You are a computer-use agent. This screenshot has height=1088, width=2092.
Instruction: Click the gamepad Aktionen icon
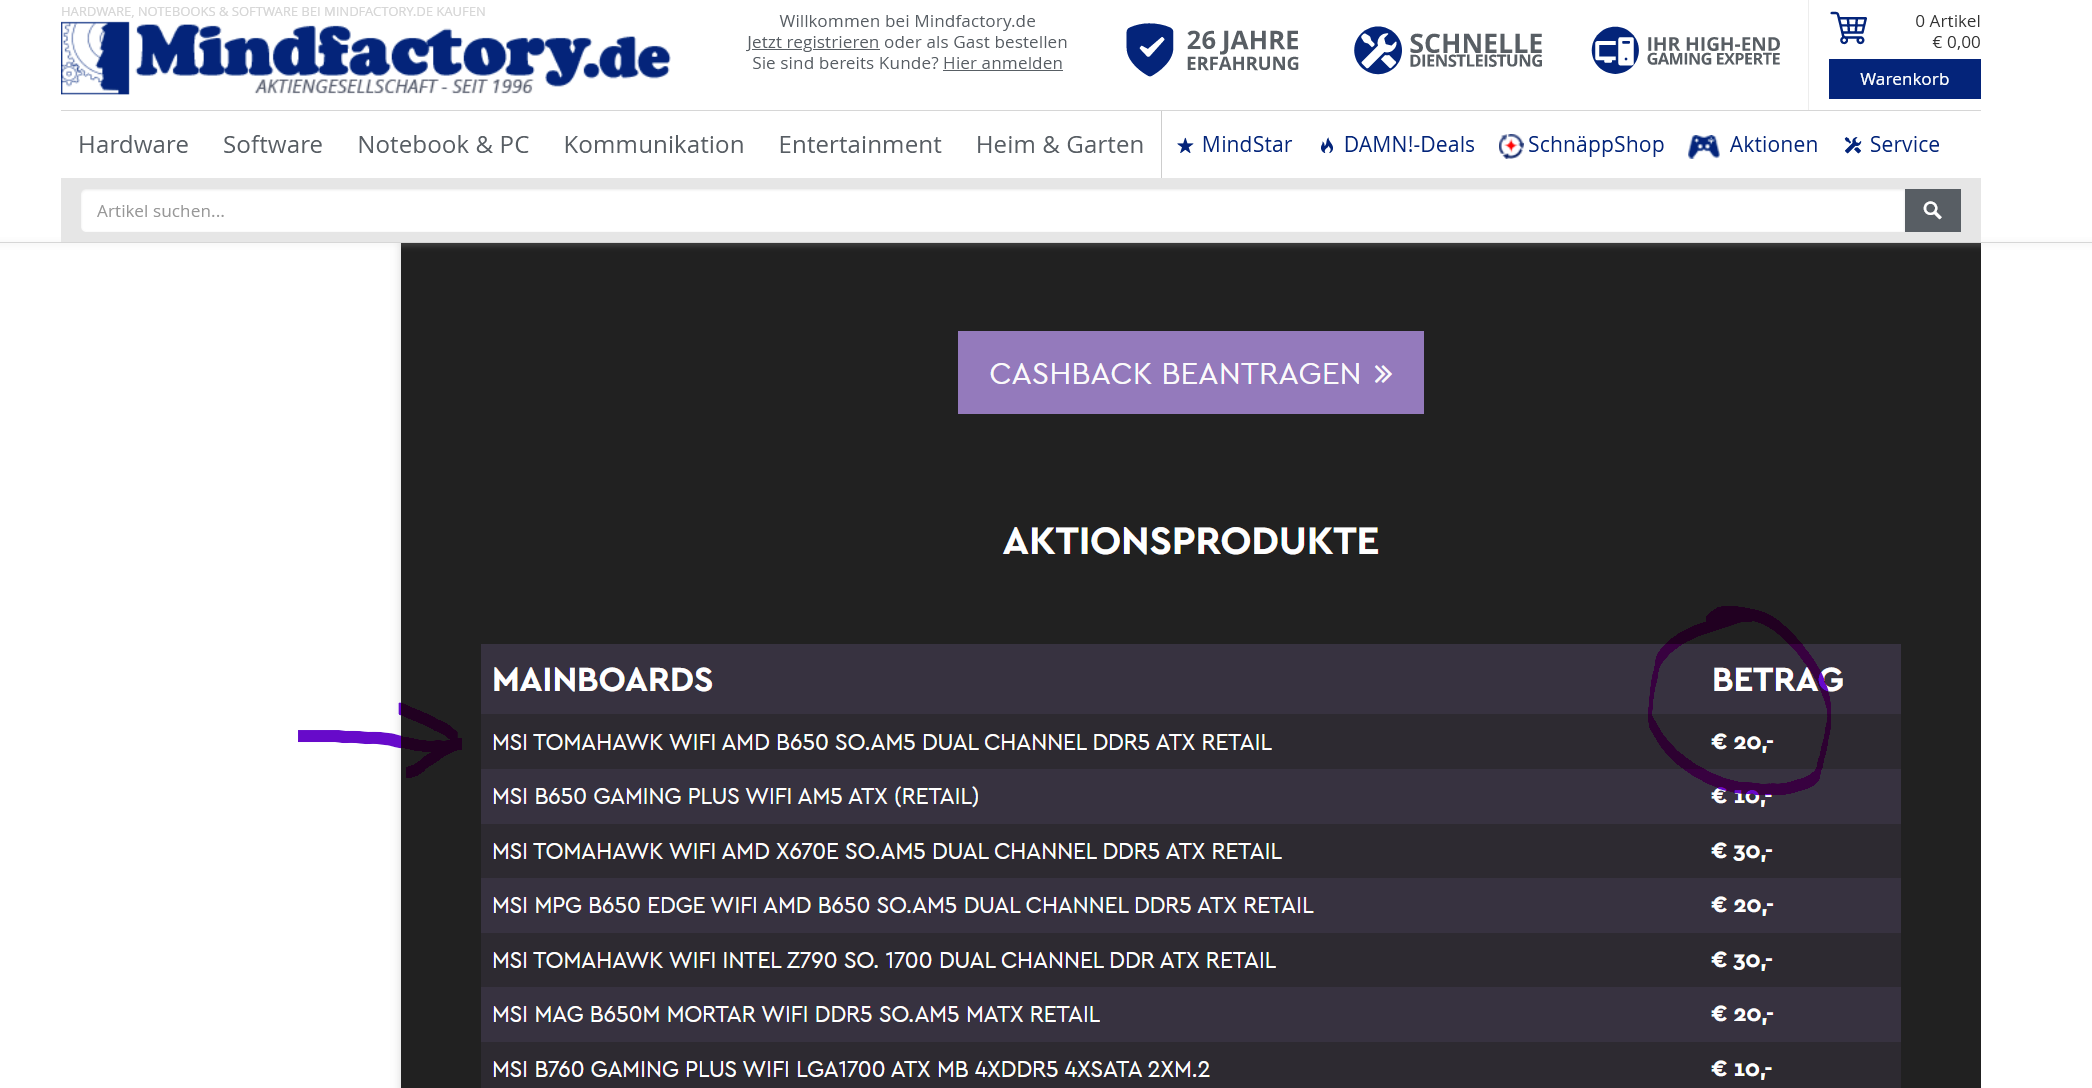pos(1703,146)
